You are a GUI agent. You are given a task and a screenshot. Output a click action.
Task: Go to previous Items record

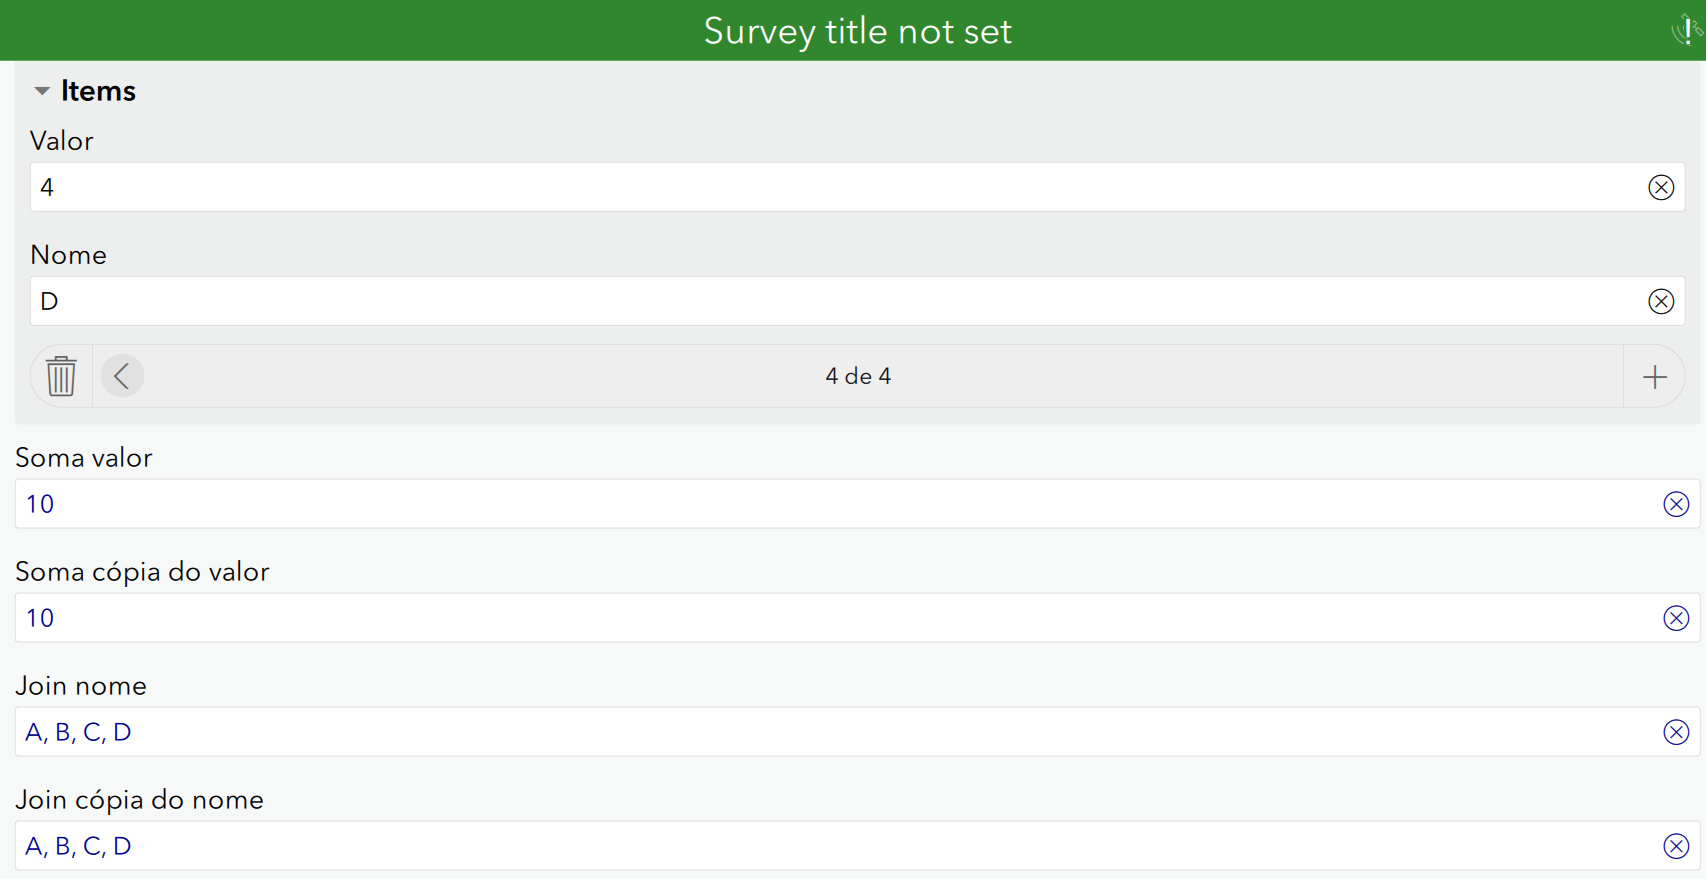[x=122, y=376]
